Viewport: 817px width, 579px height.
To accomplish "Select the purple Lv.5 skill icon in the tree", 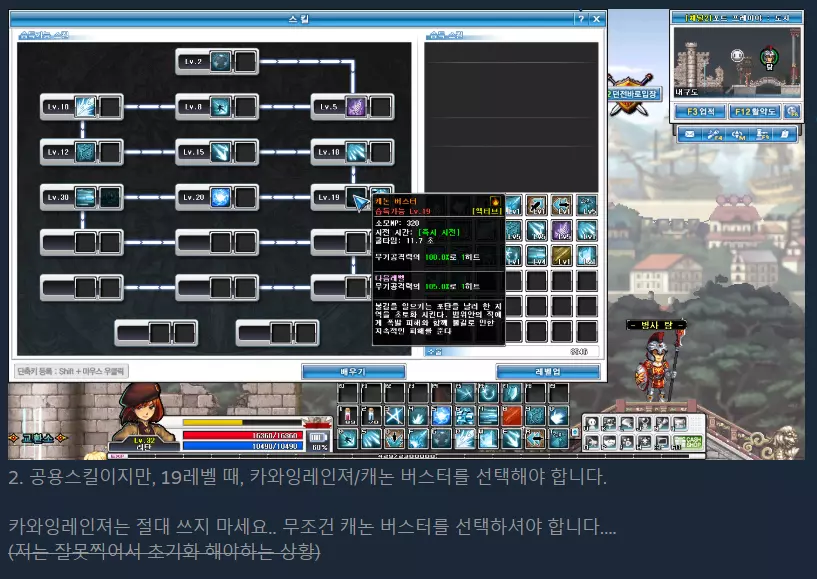I will [x=356, y=107].
